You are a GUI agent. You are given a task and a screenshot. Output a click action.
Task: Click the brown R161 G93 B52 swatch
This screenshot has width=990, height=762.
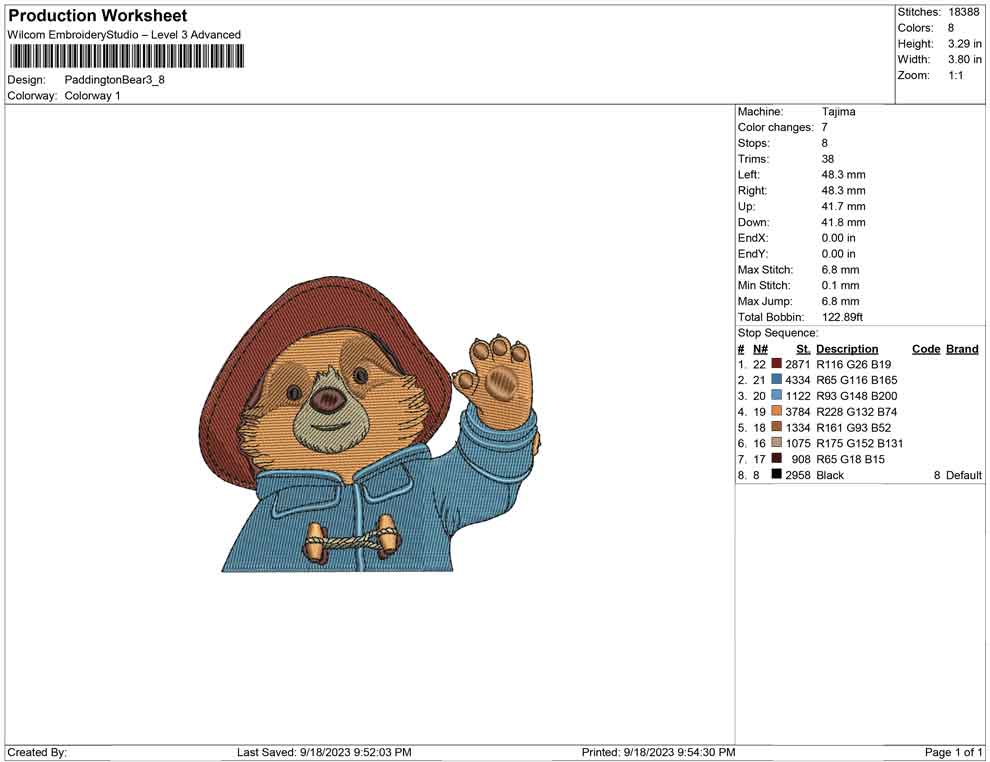[x=777, y=427]
